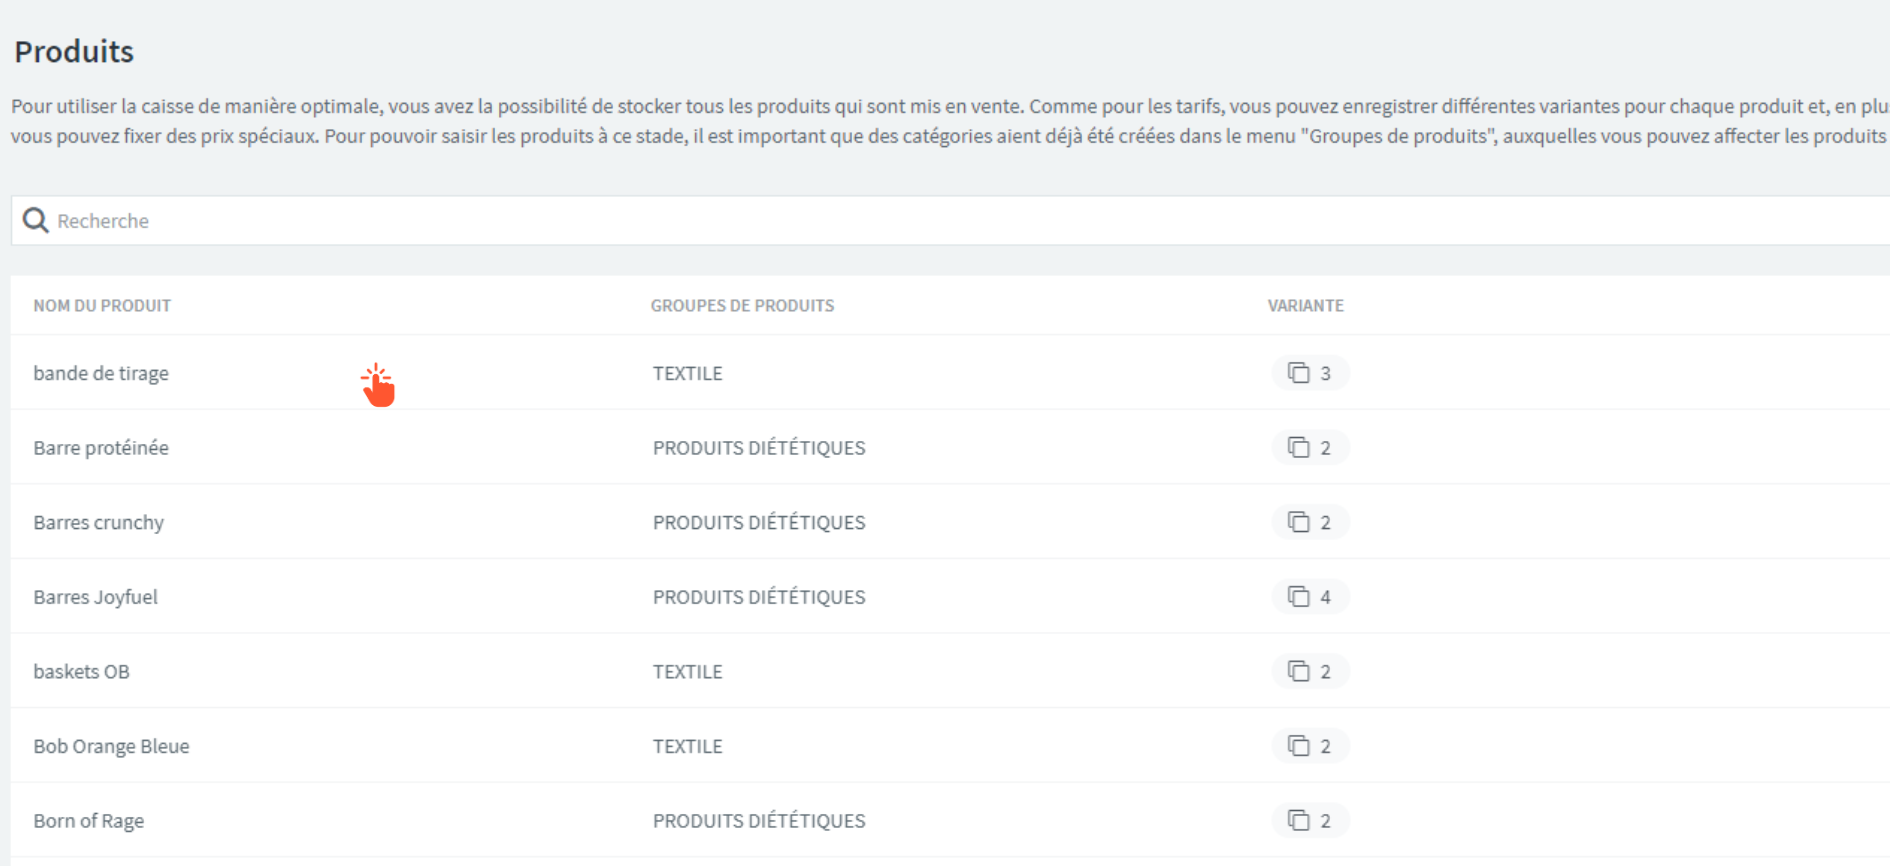Open product baskets OB
Viewport: 1890px width, 866px height.
click(x=81, y=671)
